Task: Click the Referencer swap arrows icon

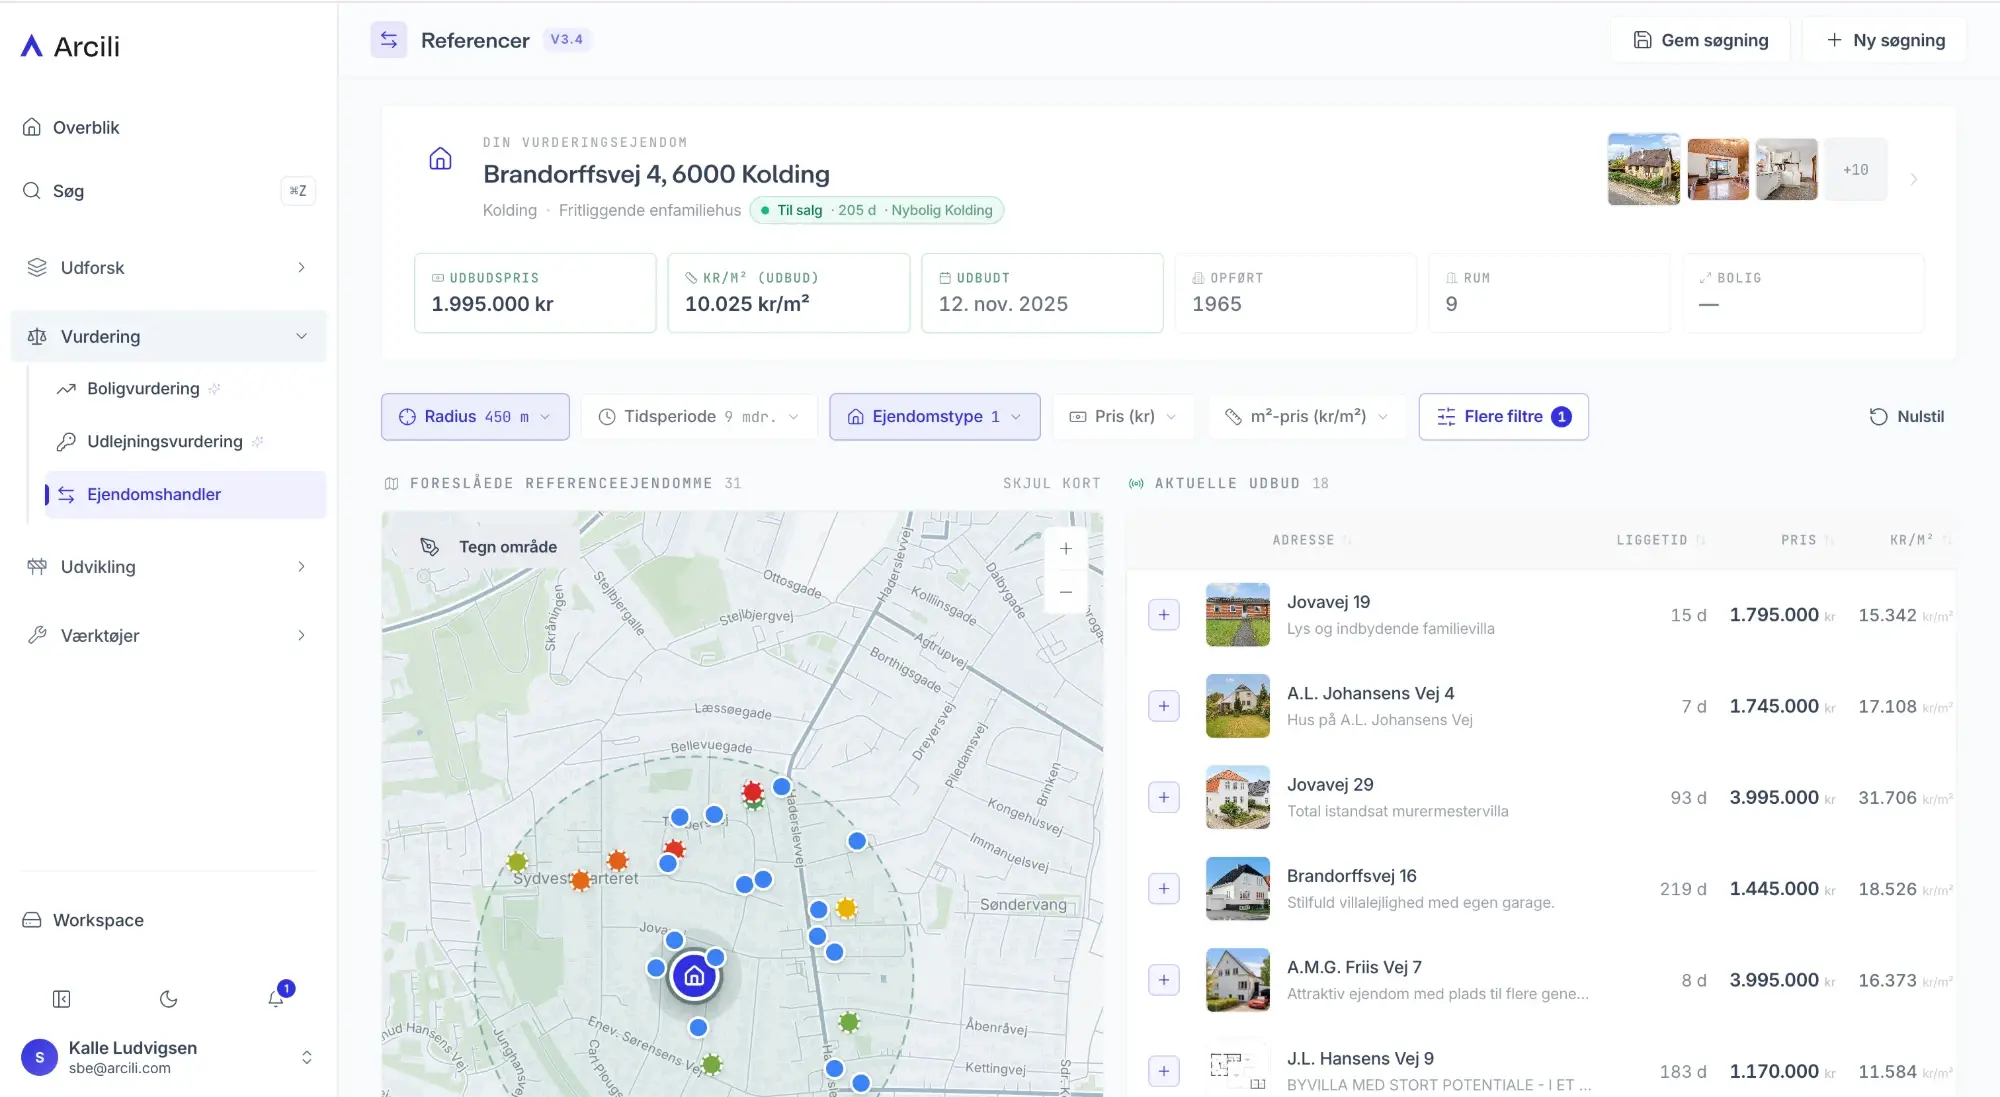Action: 389,40
